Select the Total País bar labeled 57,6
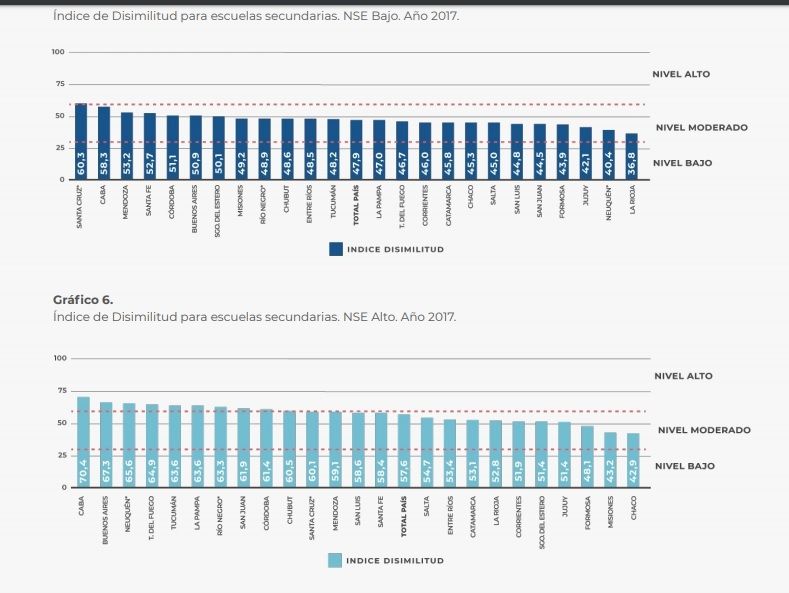789x593 pixels. tap(404, 451)
